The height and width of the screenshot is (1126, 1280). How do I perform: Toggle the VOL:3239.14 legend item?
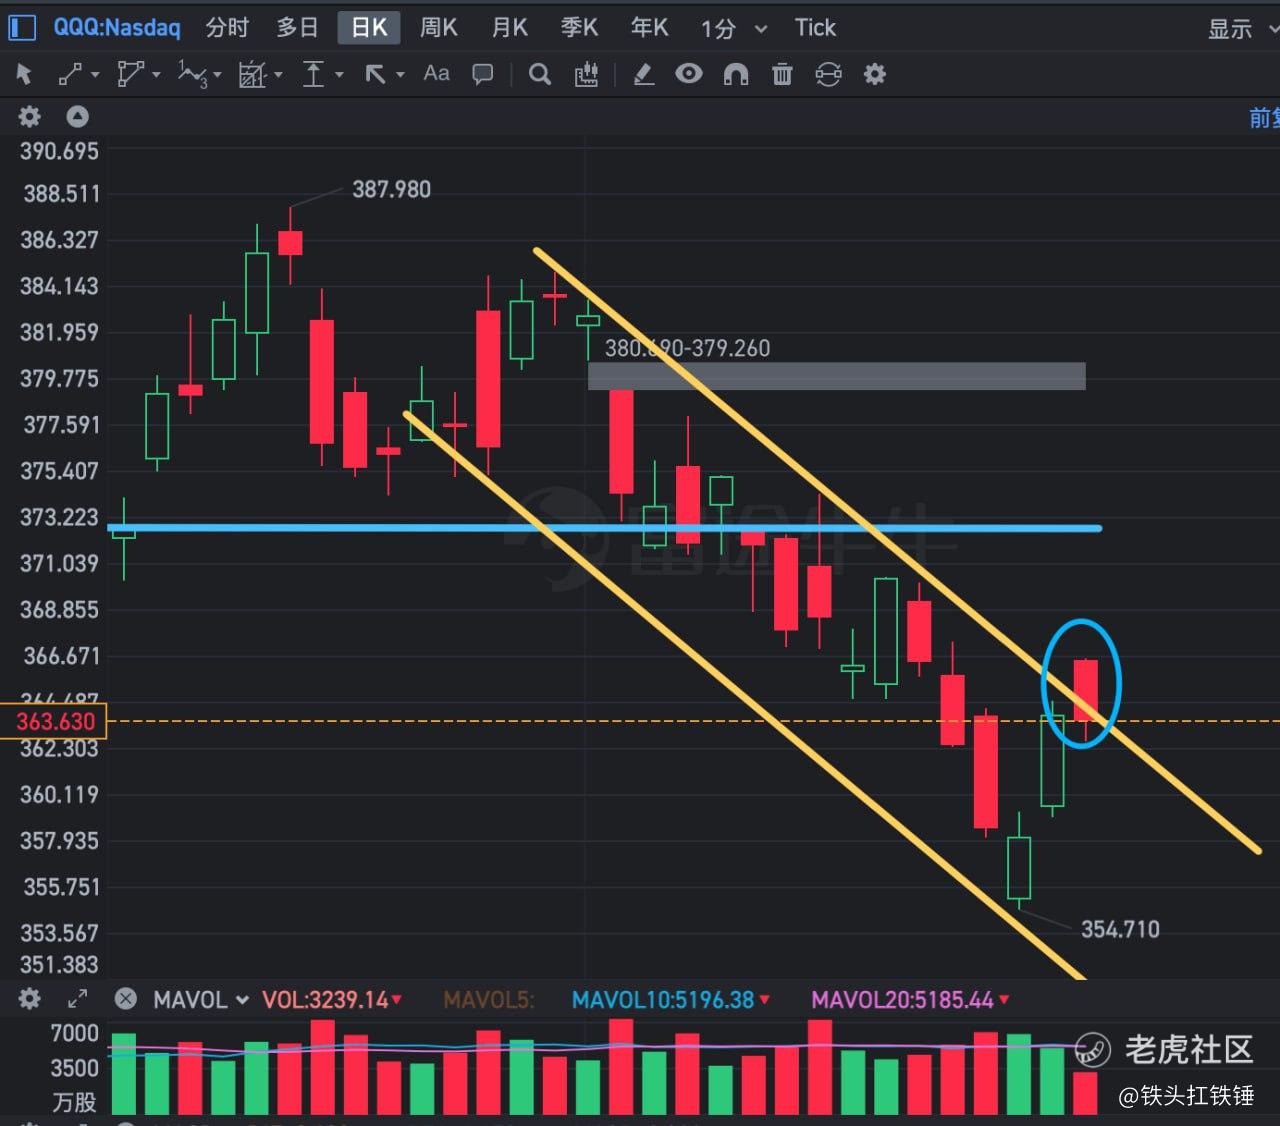coord(332,1000)
